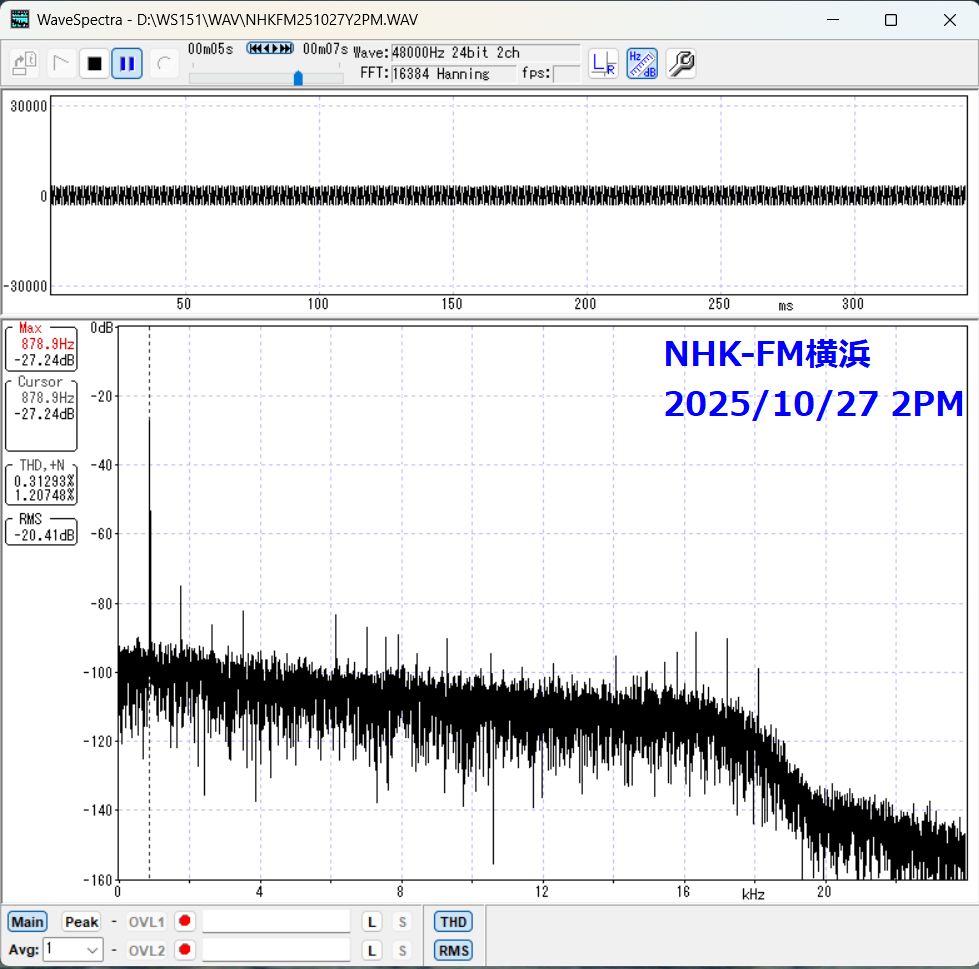Open the wrench settings icon
Screen dimensions: 979x969
680,64
